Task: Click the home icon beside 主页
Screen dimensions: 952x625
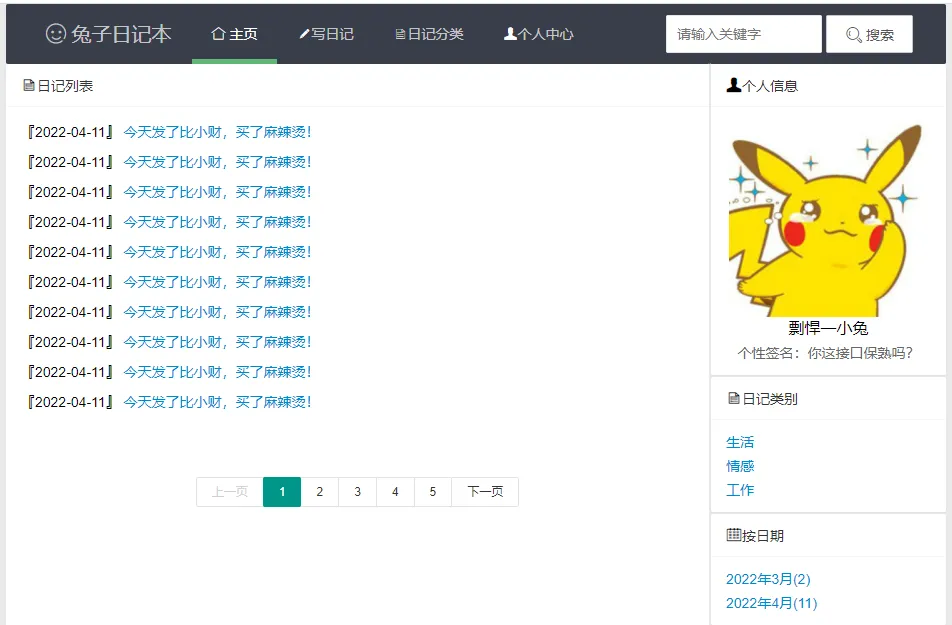Action: tap(218, 34)
